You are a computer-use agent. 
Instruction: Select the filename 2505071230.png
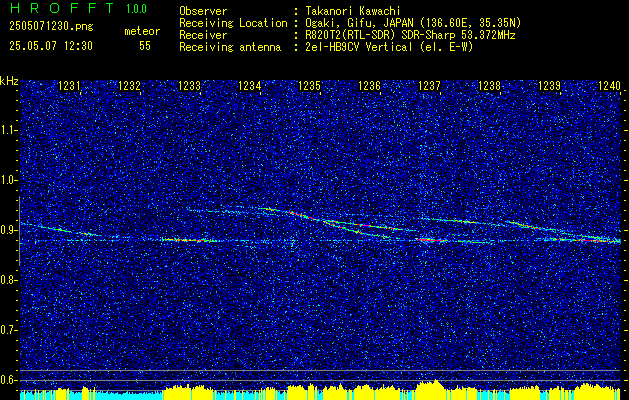(51, 27)
